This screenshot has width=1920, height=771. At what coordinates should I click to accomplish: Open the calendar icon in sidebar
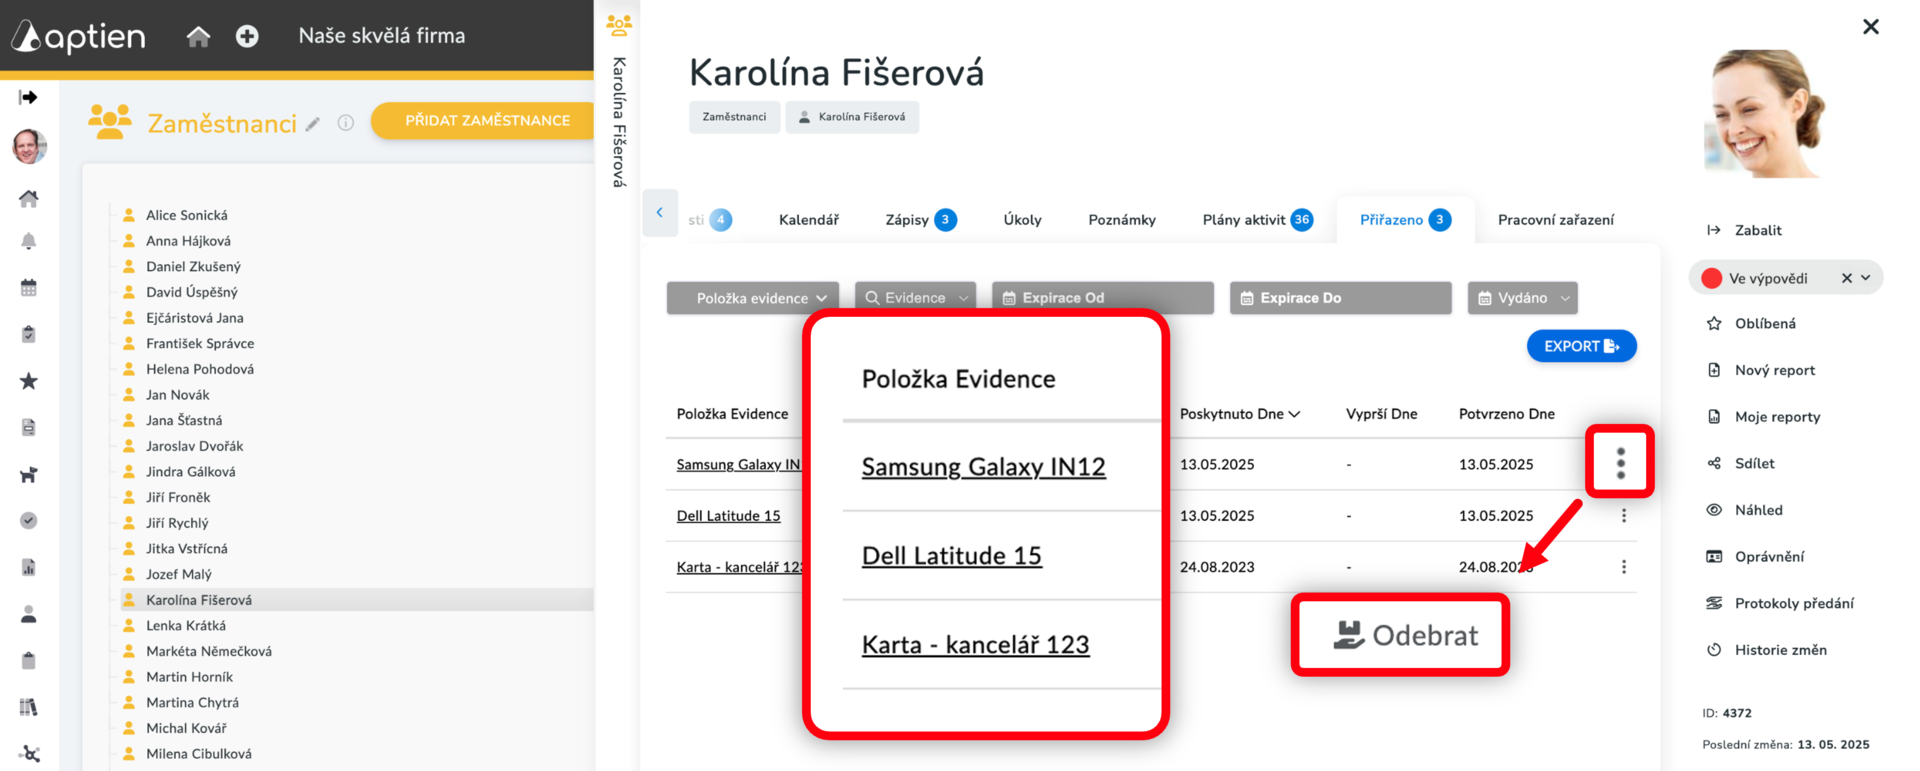coord(29,288)
